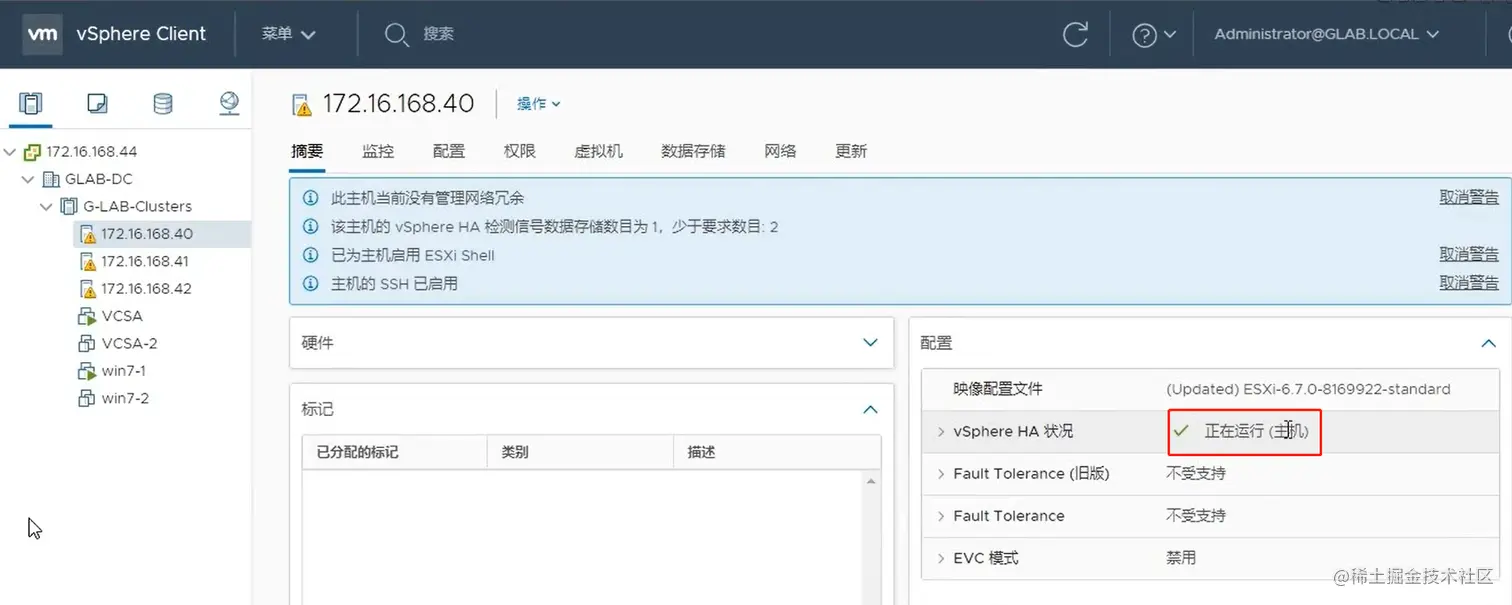
Task: Switch to the 网络 tab
Action: [780, 151]
